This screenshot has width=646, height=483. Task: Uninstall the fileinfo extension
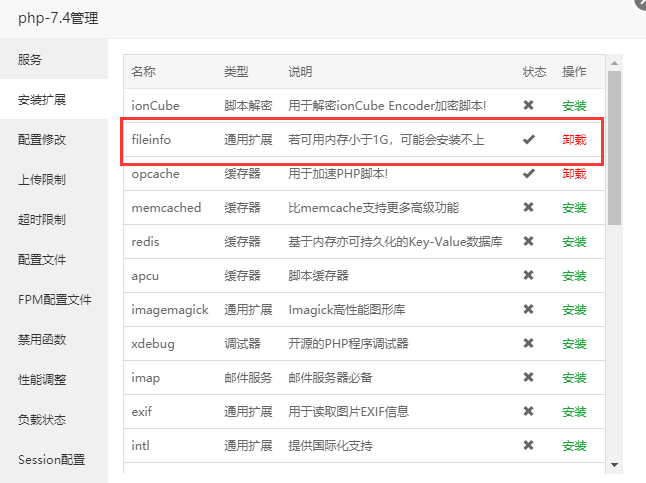[574, 140]
